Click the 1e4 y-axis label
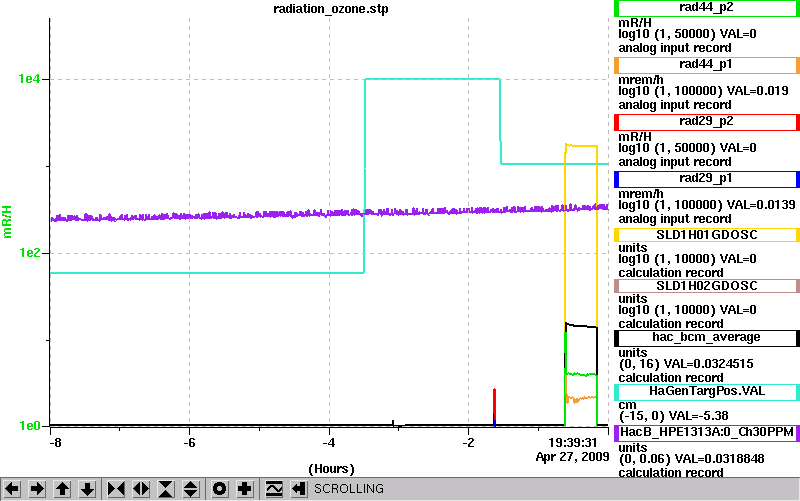 (29, 79)
